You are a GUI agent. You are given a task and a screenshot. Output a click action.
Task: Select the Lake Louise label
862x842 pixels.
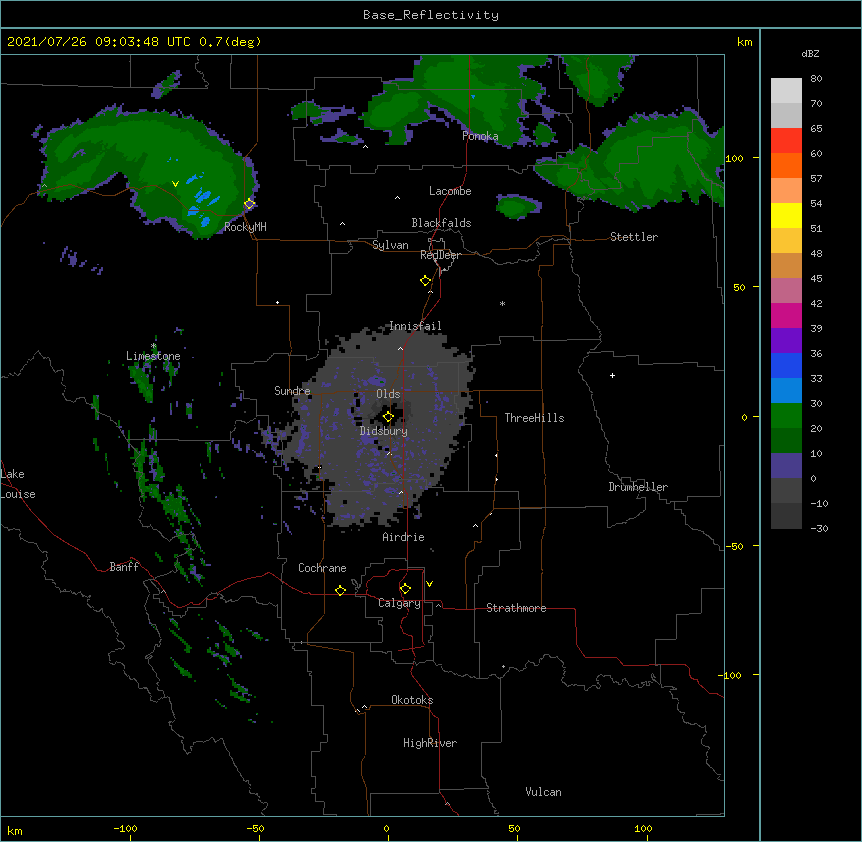[18, 484]
